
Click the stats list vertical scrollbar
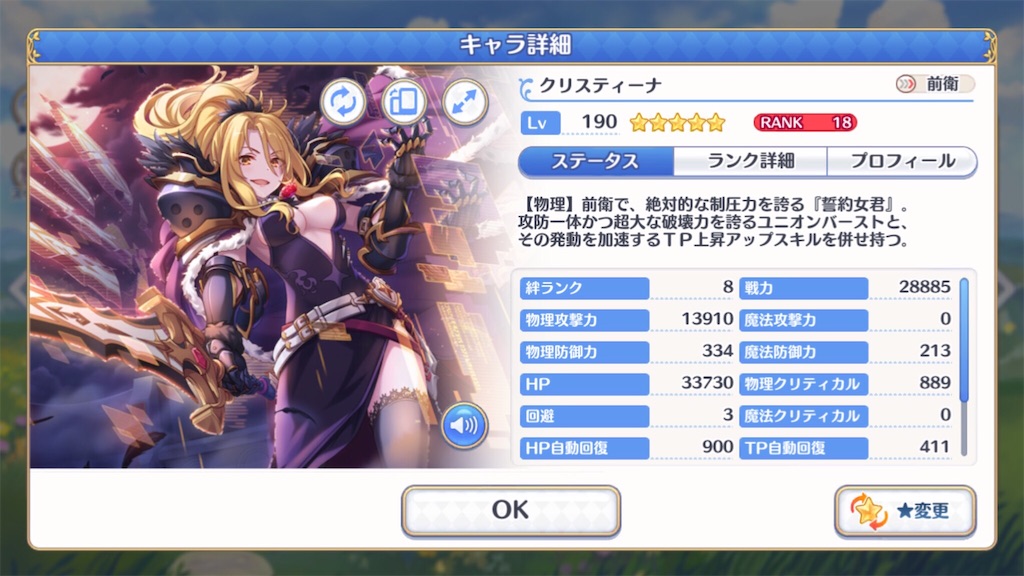pyautogui.click(x=964, y=367)
